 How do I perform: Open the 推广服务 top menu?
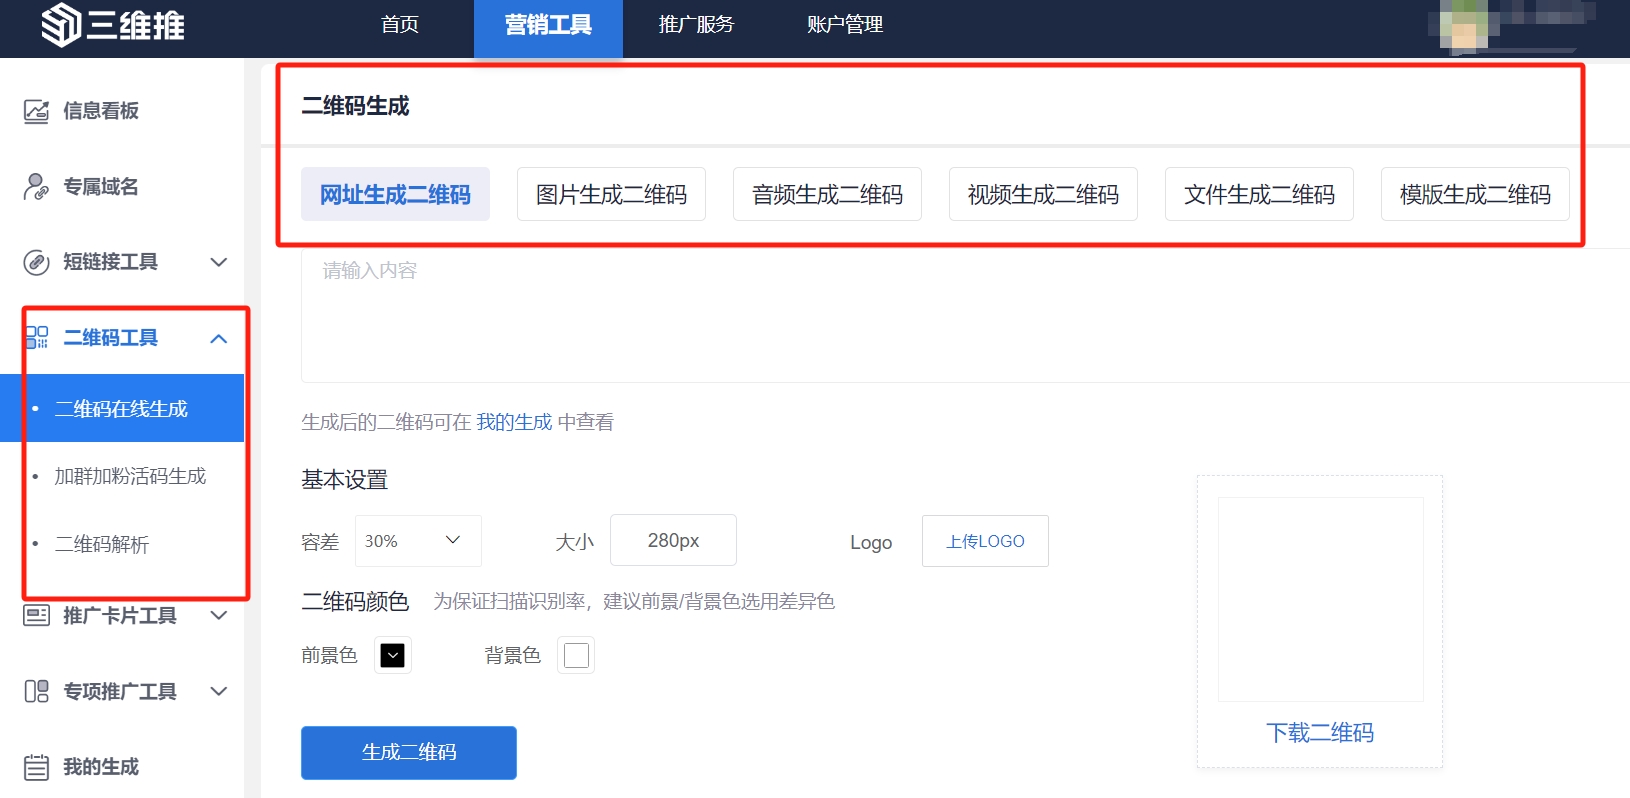696,25
